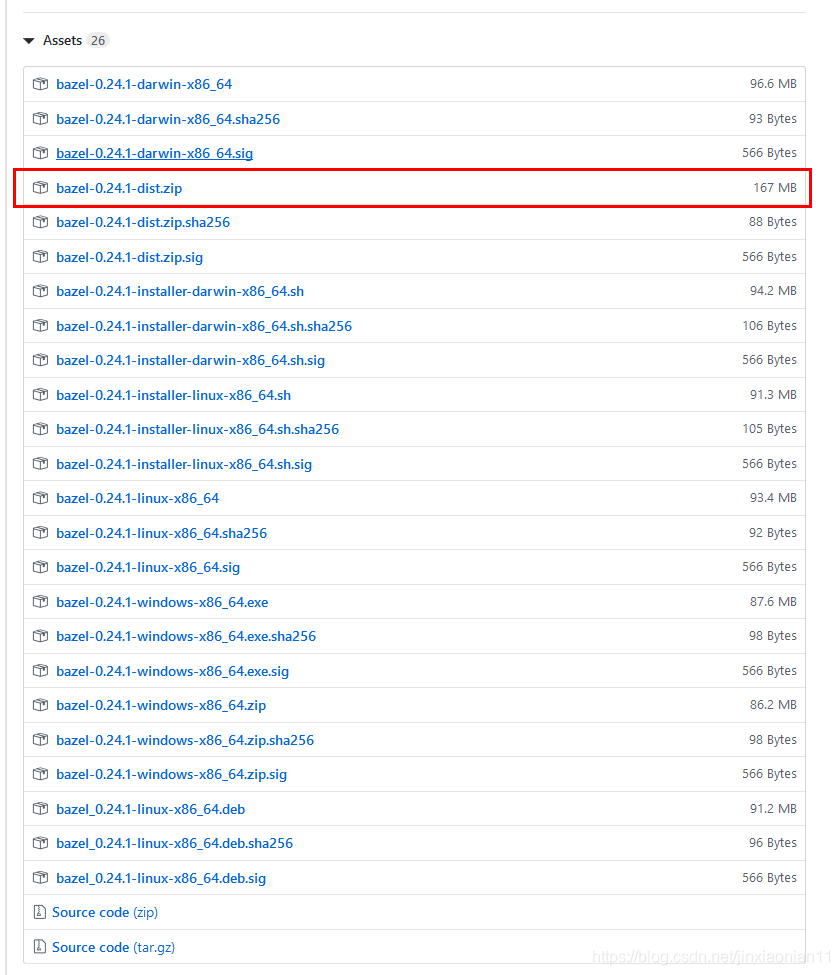Click package icon beside installer-linux-x86_64.sh.sig
Viewport: 840px width, 975px height.
(40, 463)
